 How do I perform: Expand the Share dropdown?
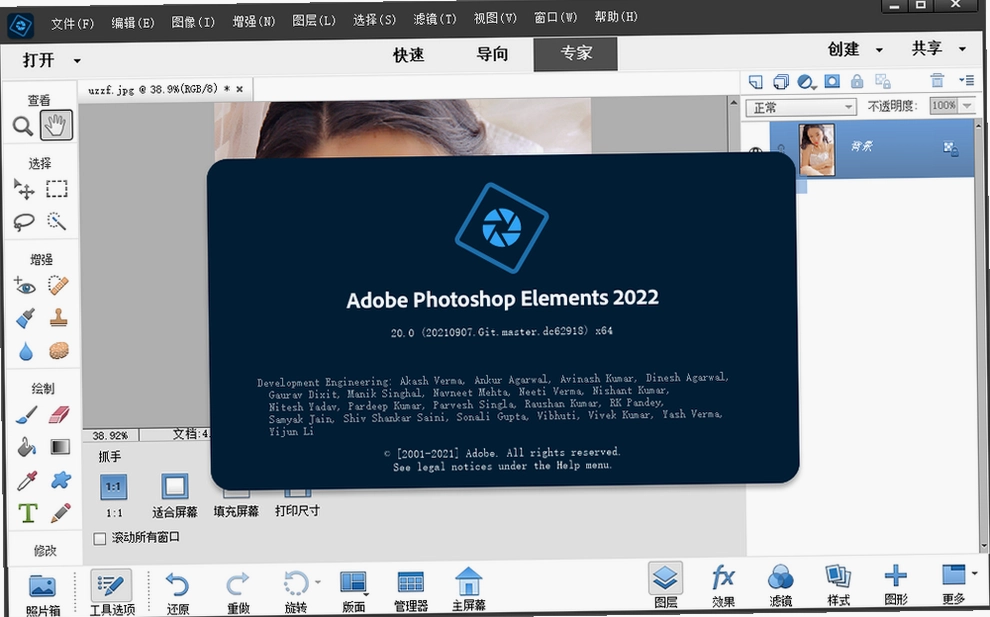tap(962, 49)
